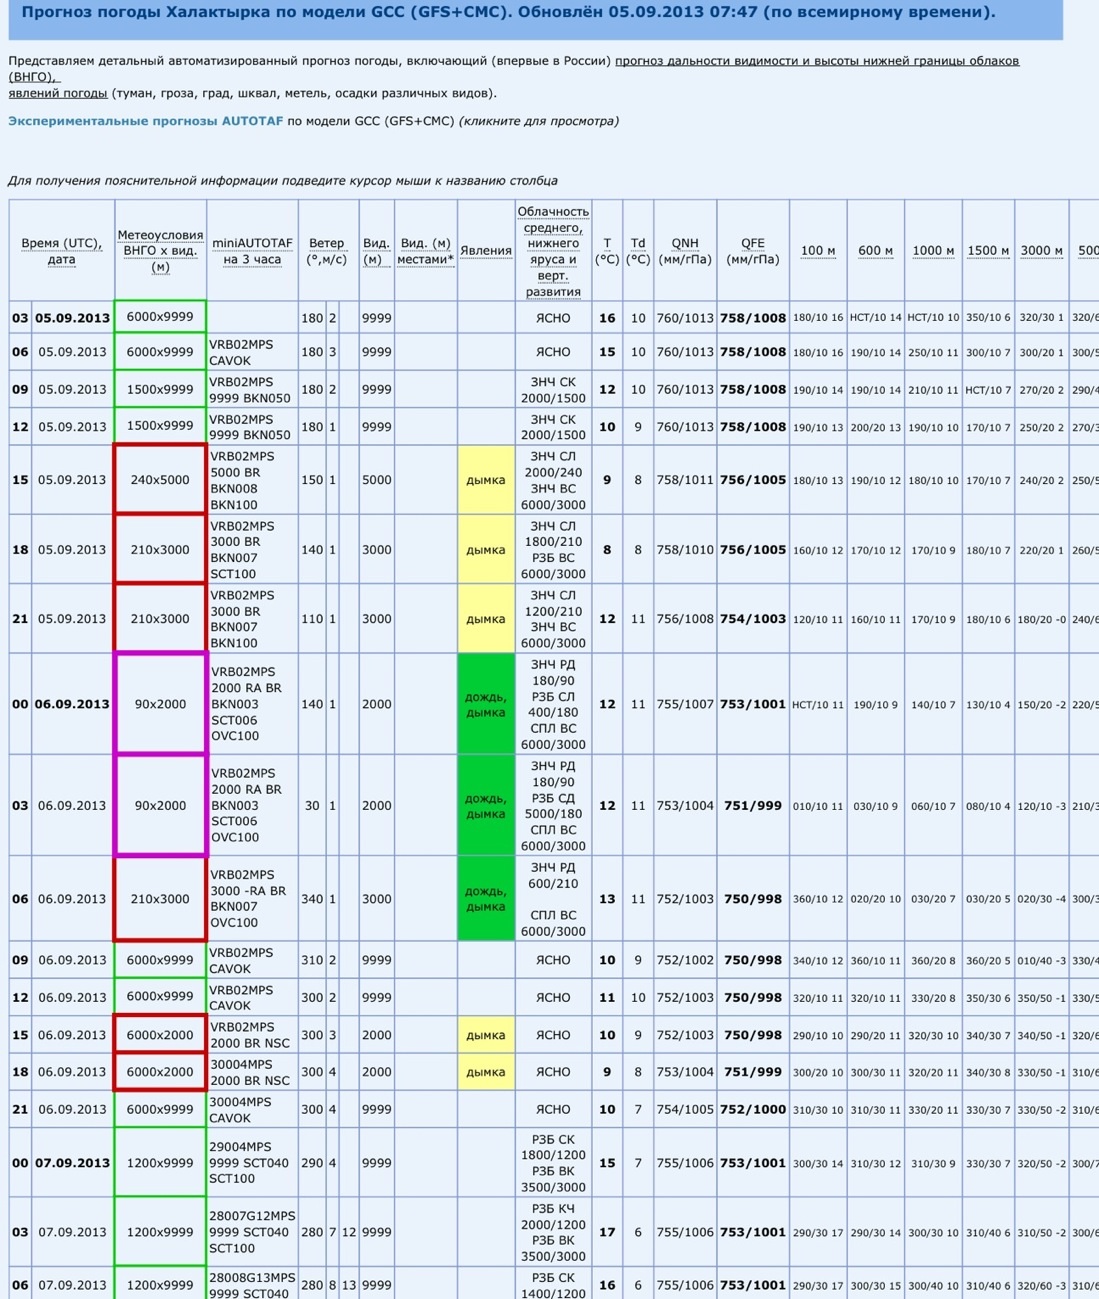Click the page title banner Прогноз погоды Халактырка
The width and height of the screenshot is (1099, 1299).
pyautogui.click(x=508, y=13)
